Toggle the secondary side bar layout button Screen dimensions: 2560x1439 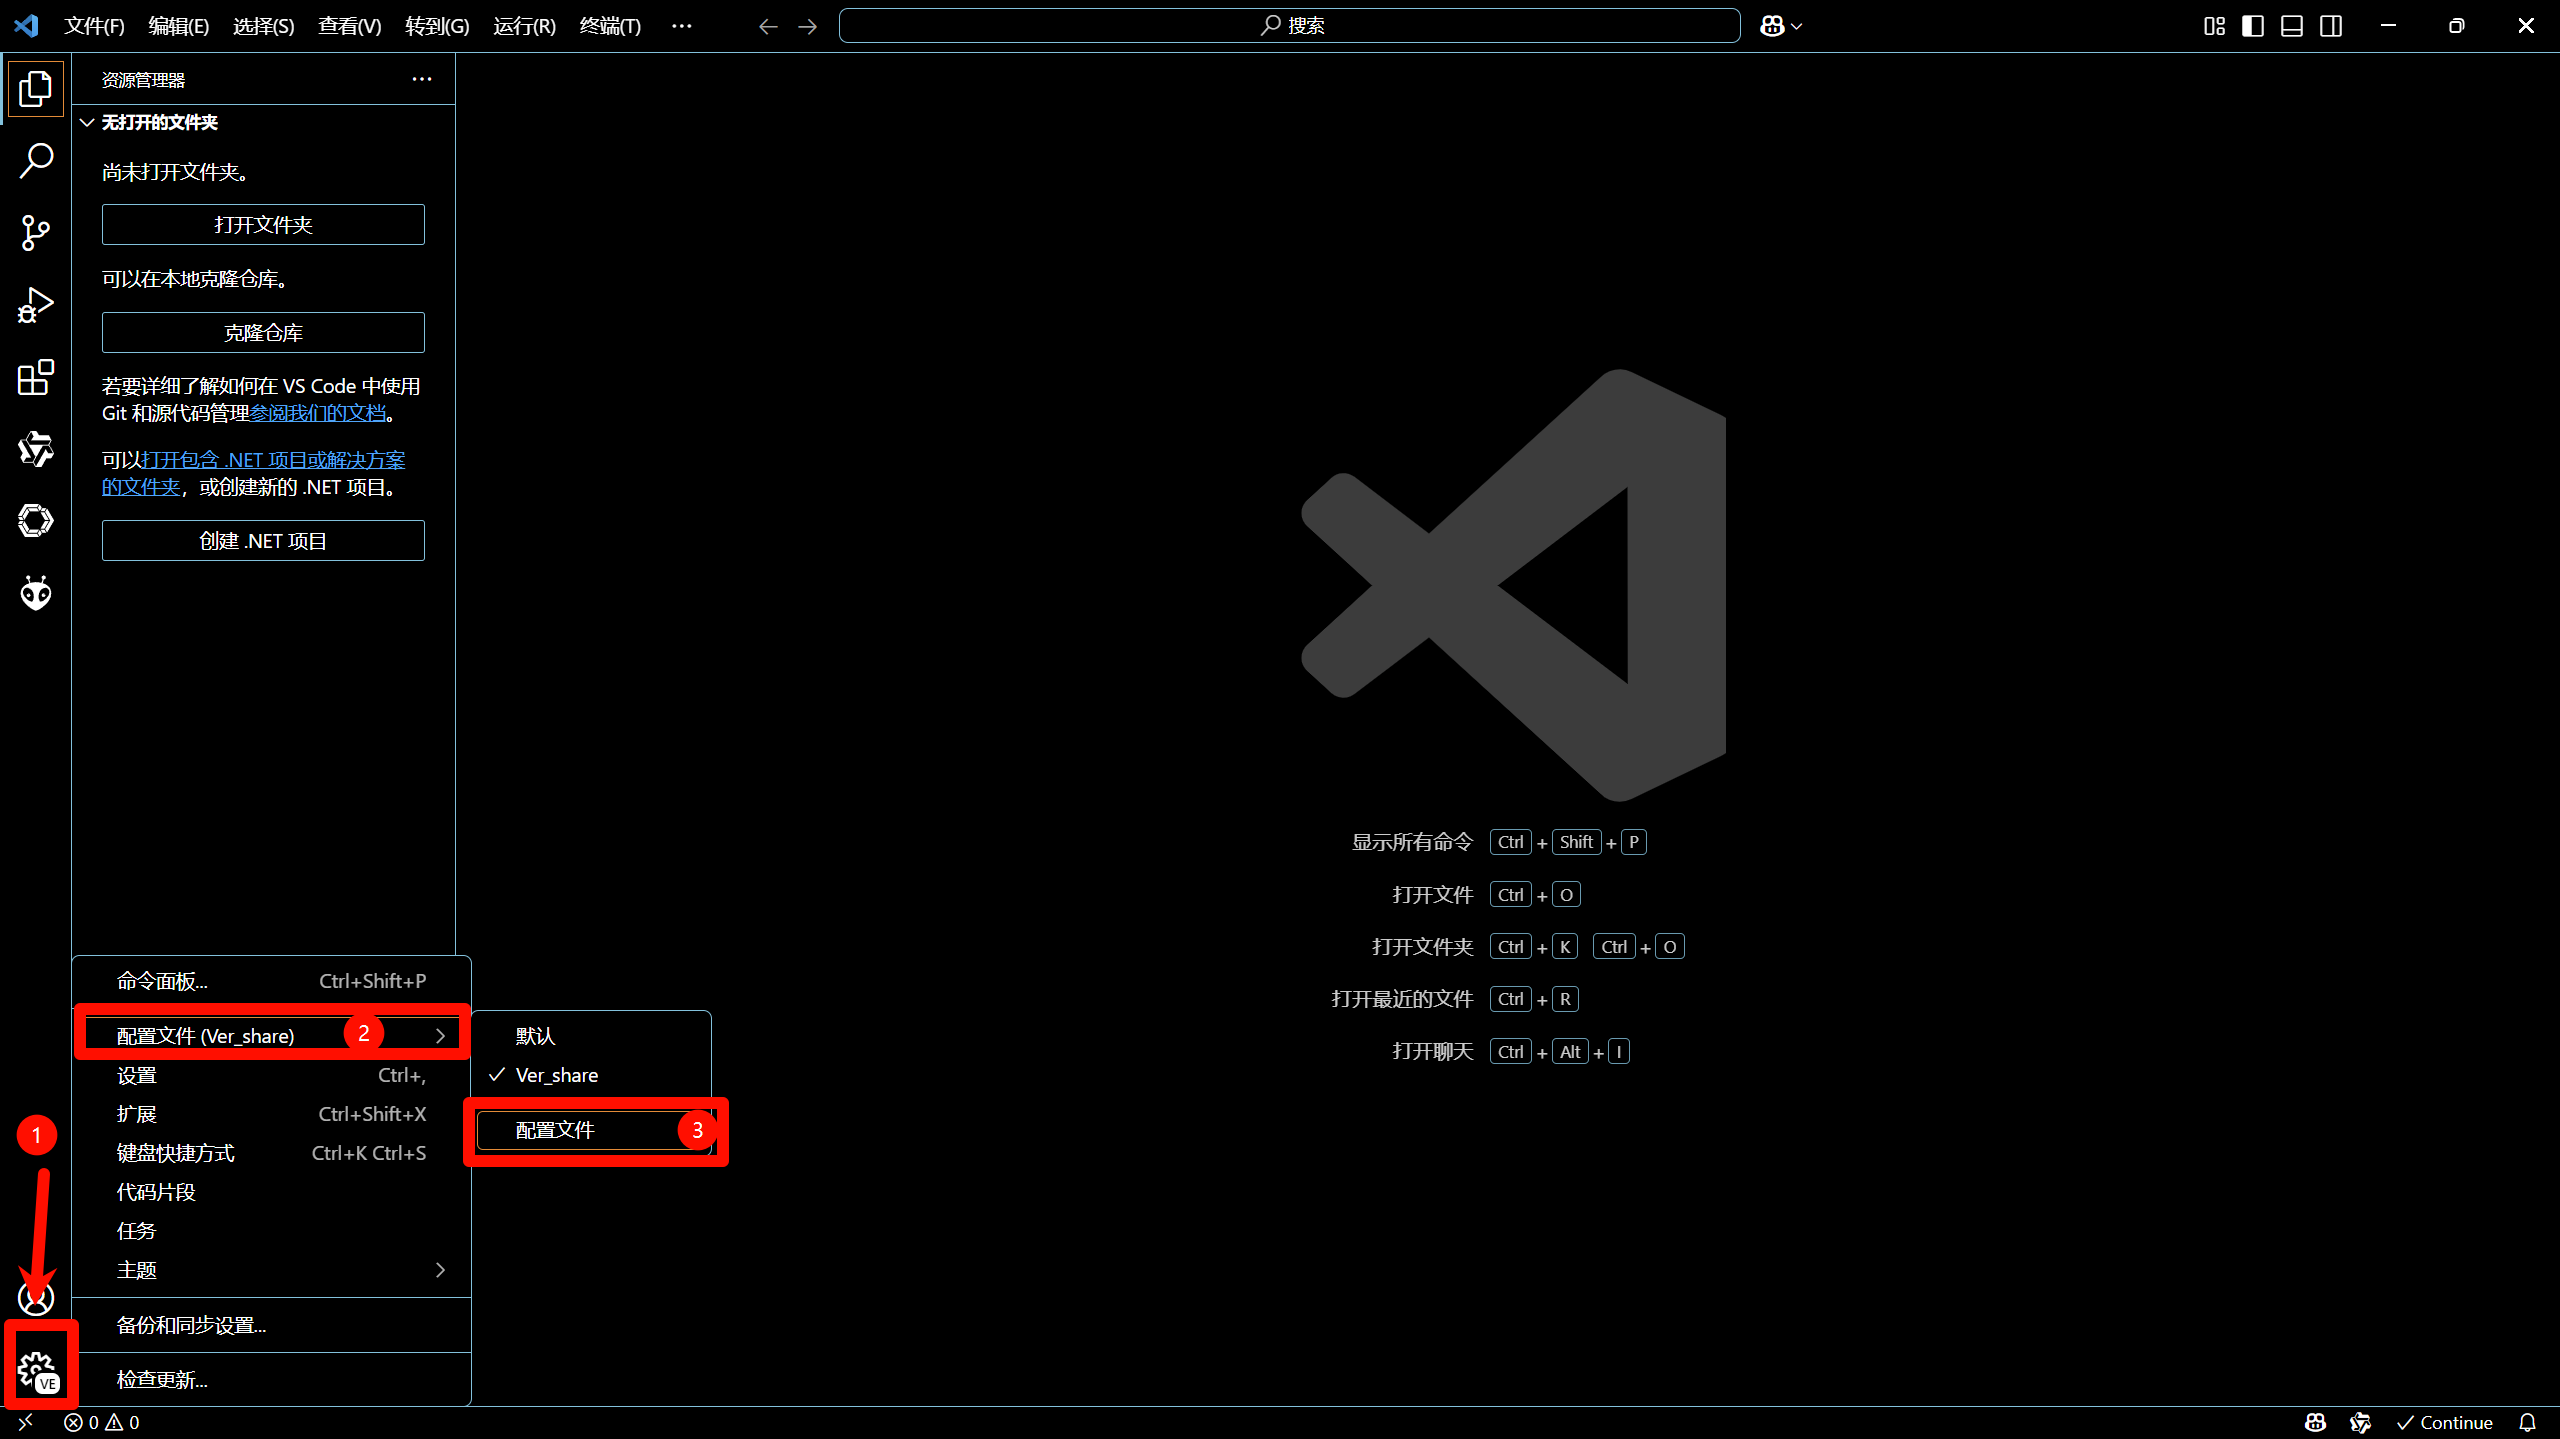click(2331, 26)
